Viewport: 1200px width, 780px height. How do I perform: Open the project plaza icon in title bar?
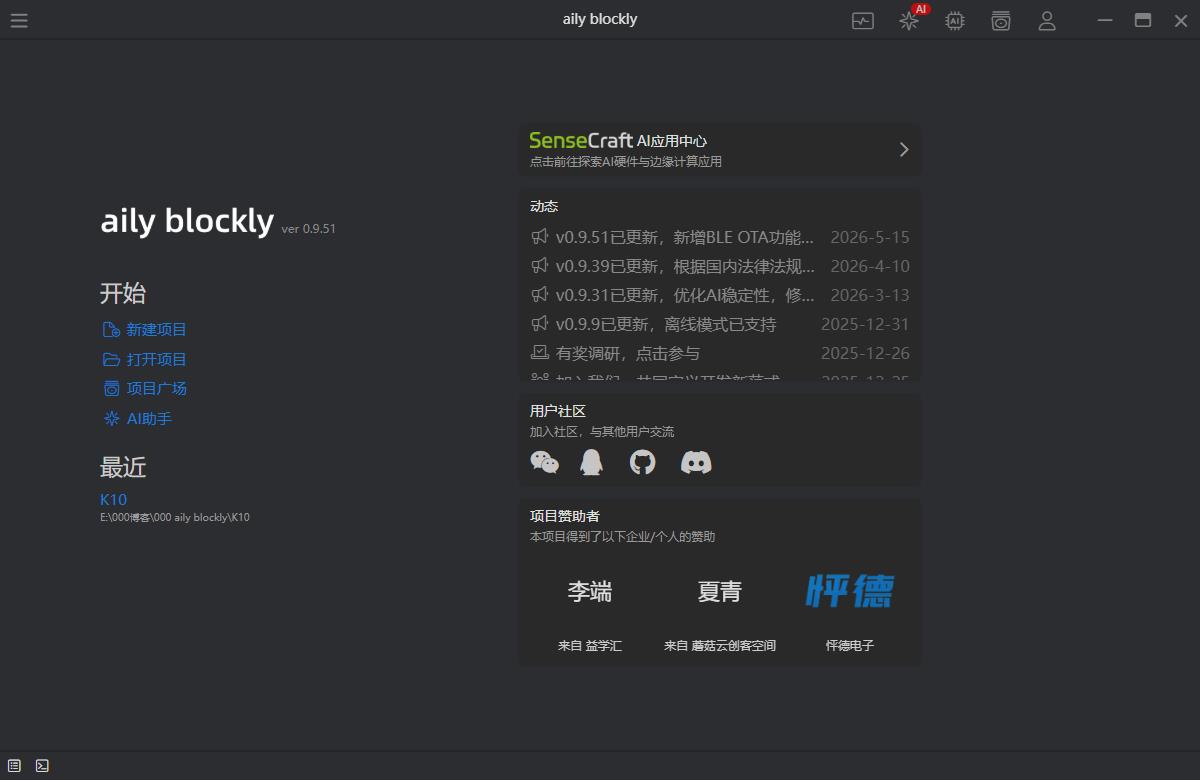click(1001, 20)
